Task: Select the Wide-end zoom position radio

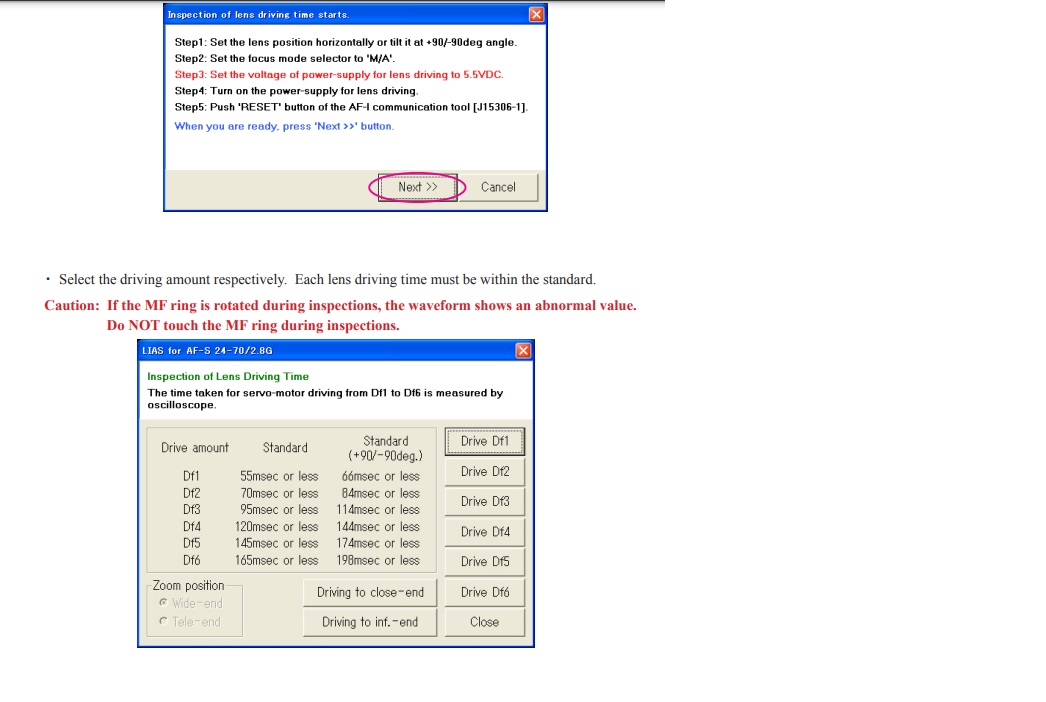Action: point(164,603)
